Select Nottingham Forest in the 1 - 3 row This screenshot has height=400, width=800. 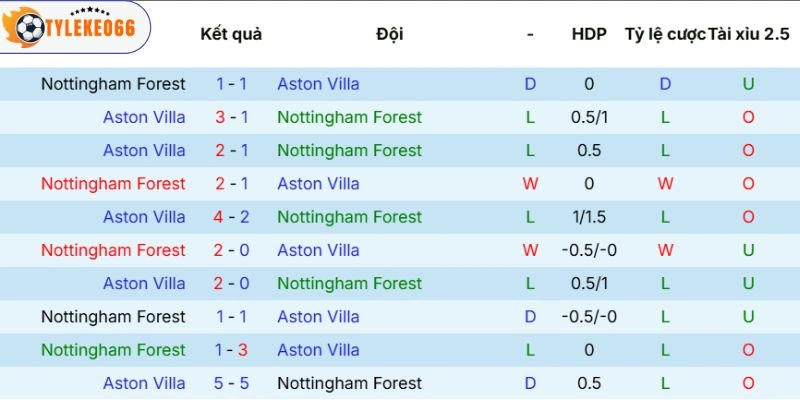click(113, 350)
